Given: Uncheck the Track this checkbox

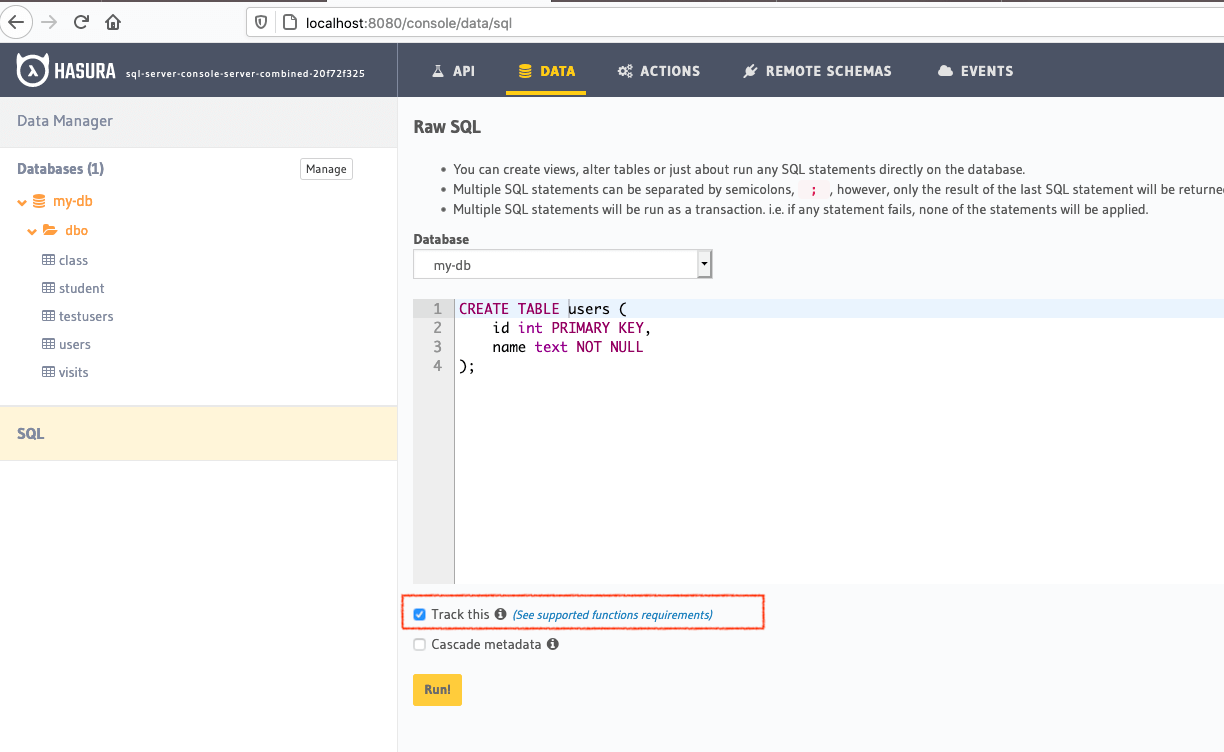Looking at the screenshot, I should pos(420,615).
